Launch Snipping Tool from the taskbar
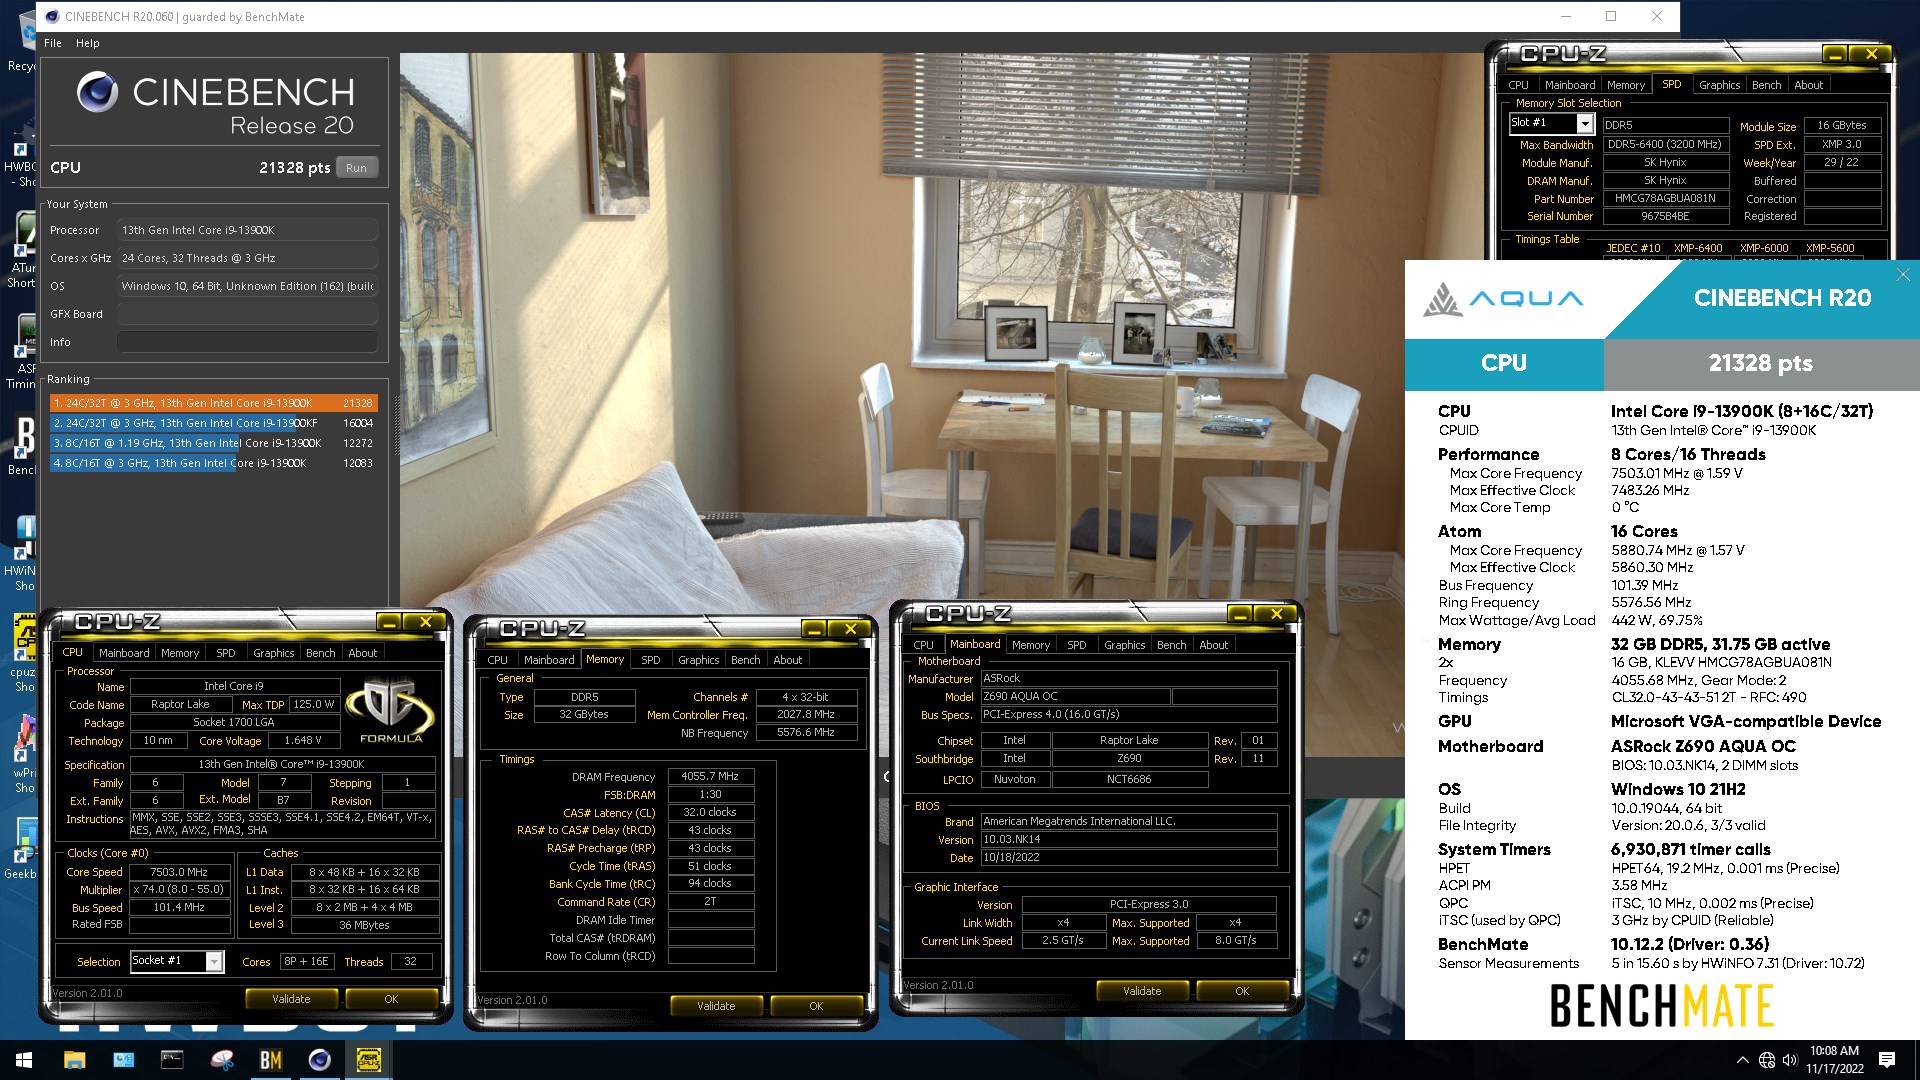This screenshot has width=1920, height=1080. pyautogui.click(x=221, y=1060)
